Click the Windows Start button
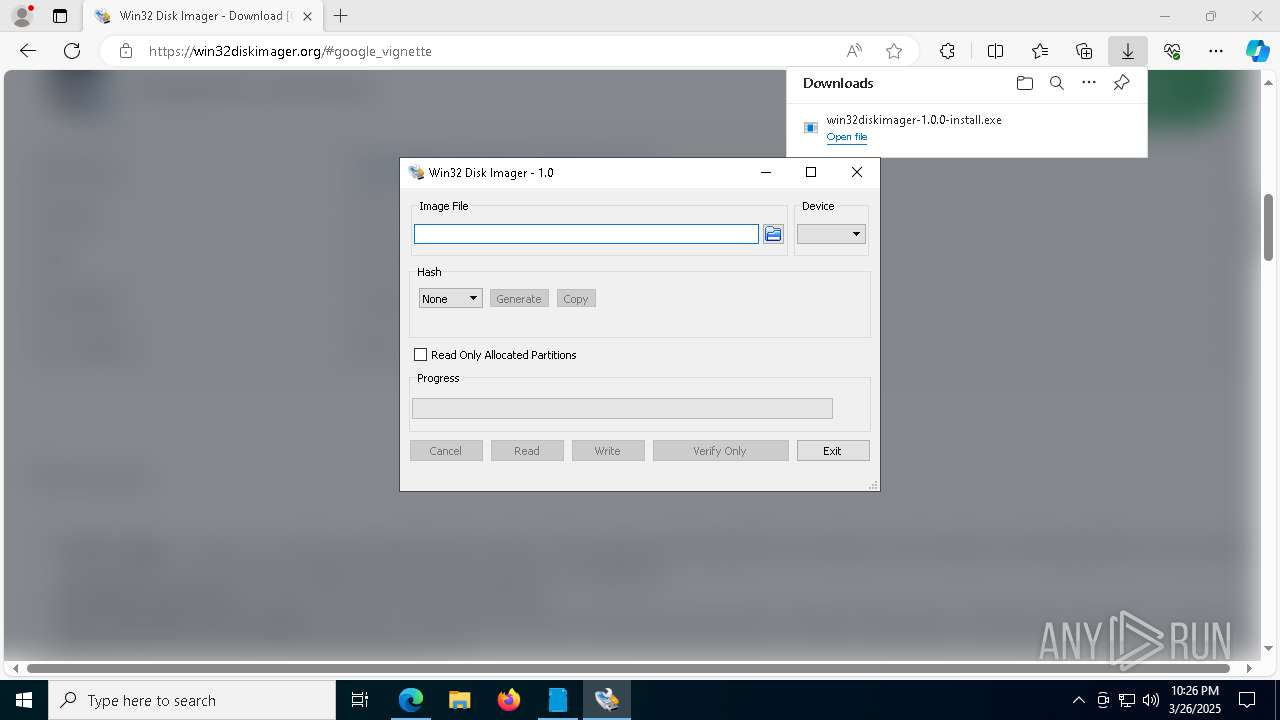The height and width of the screenshot is (720, 1280). (x=24, y=700)
